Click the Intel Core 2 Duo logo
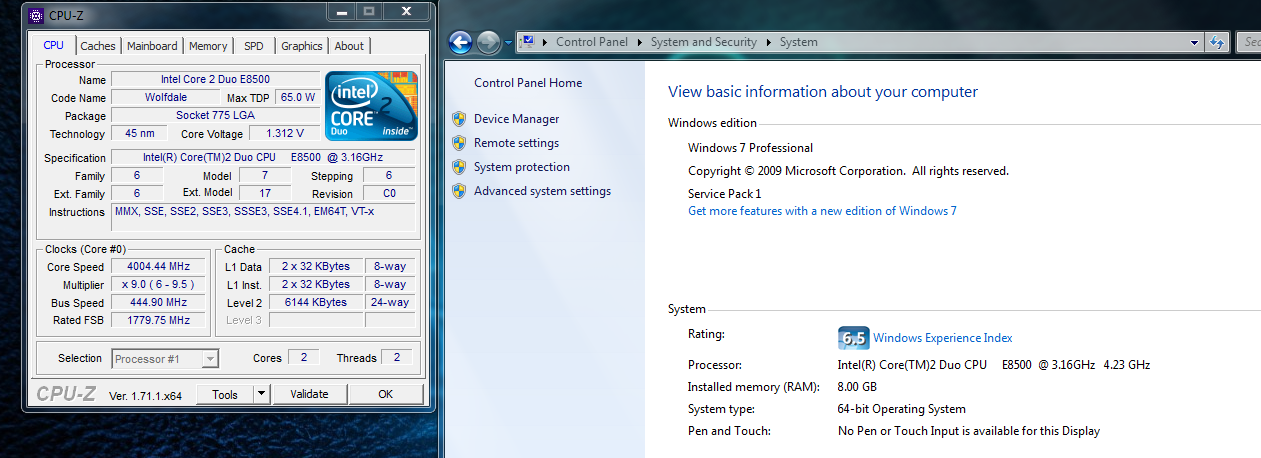 (371, 105)
